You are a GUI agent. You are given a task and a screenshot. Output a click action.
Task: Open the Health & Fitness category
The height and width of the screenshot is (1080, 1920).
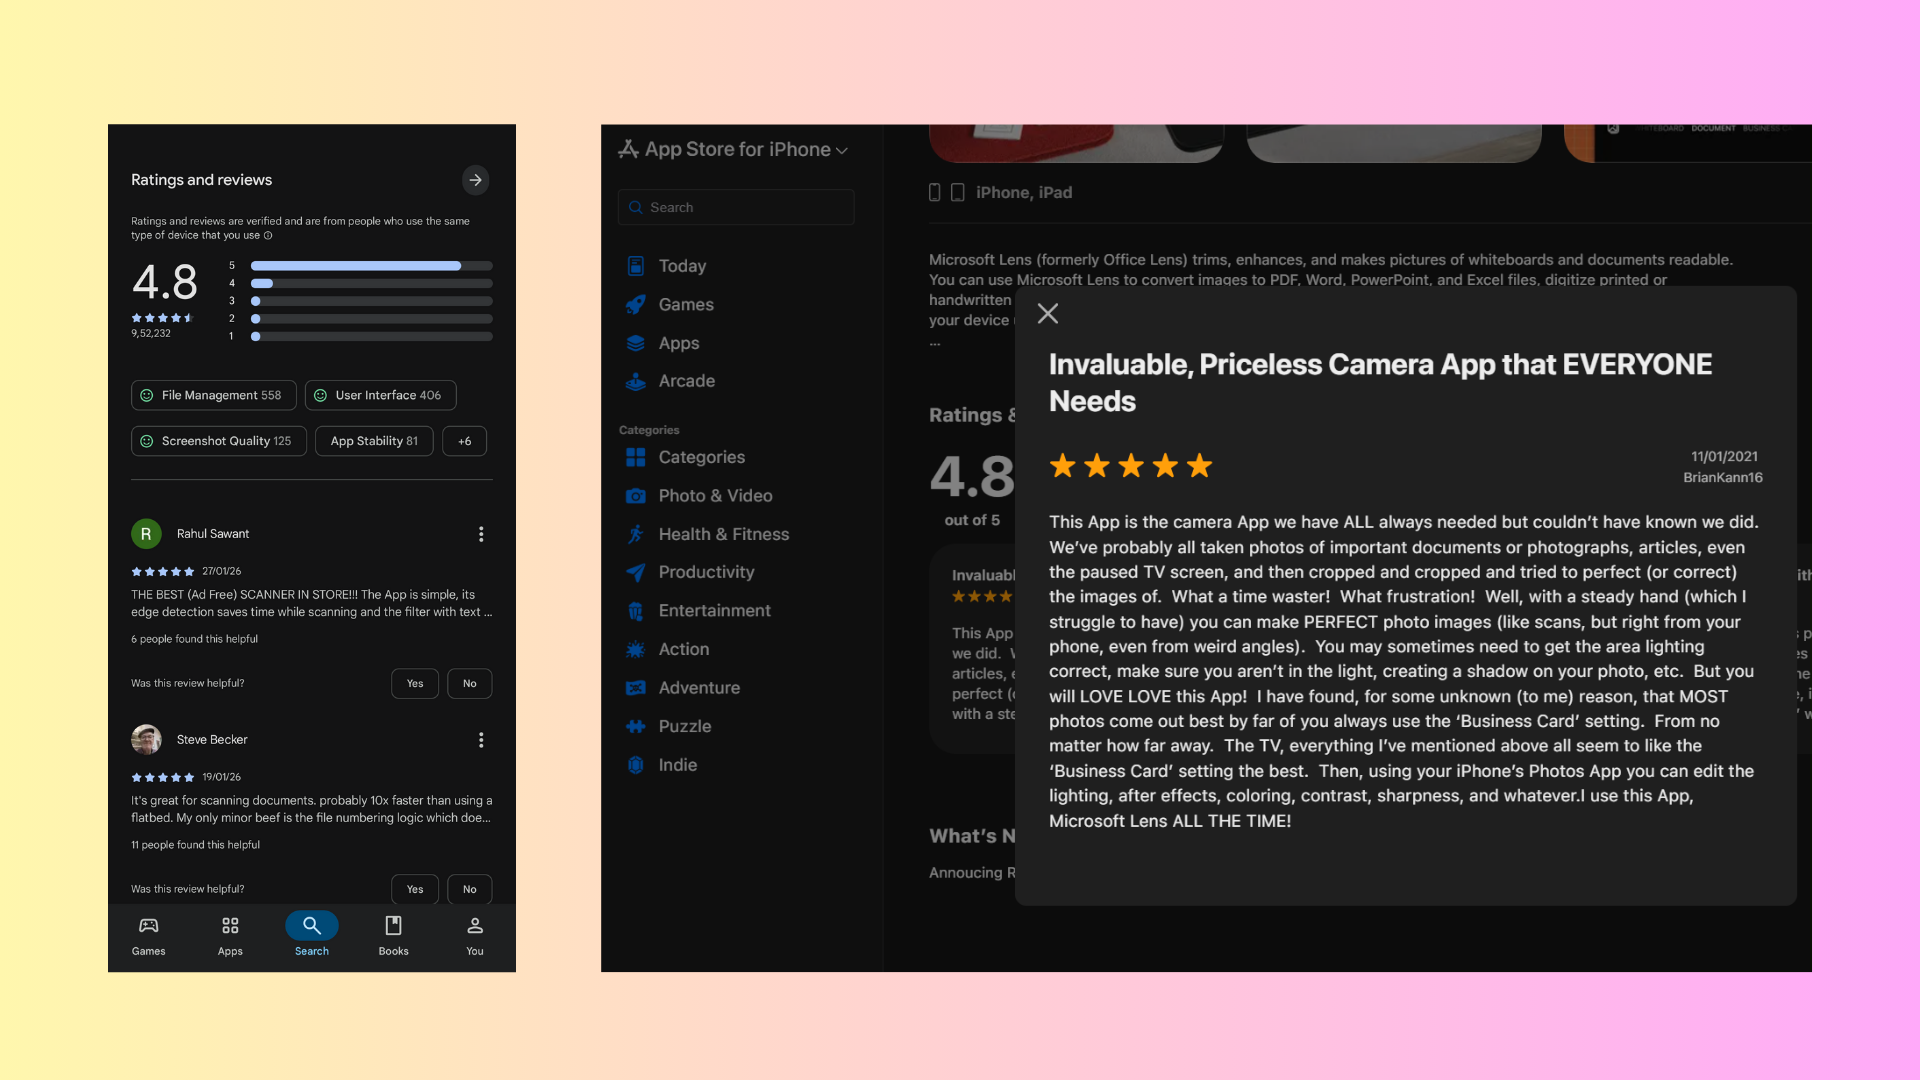pos(723,534)
